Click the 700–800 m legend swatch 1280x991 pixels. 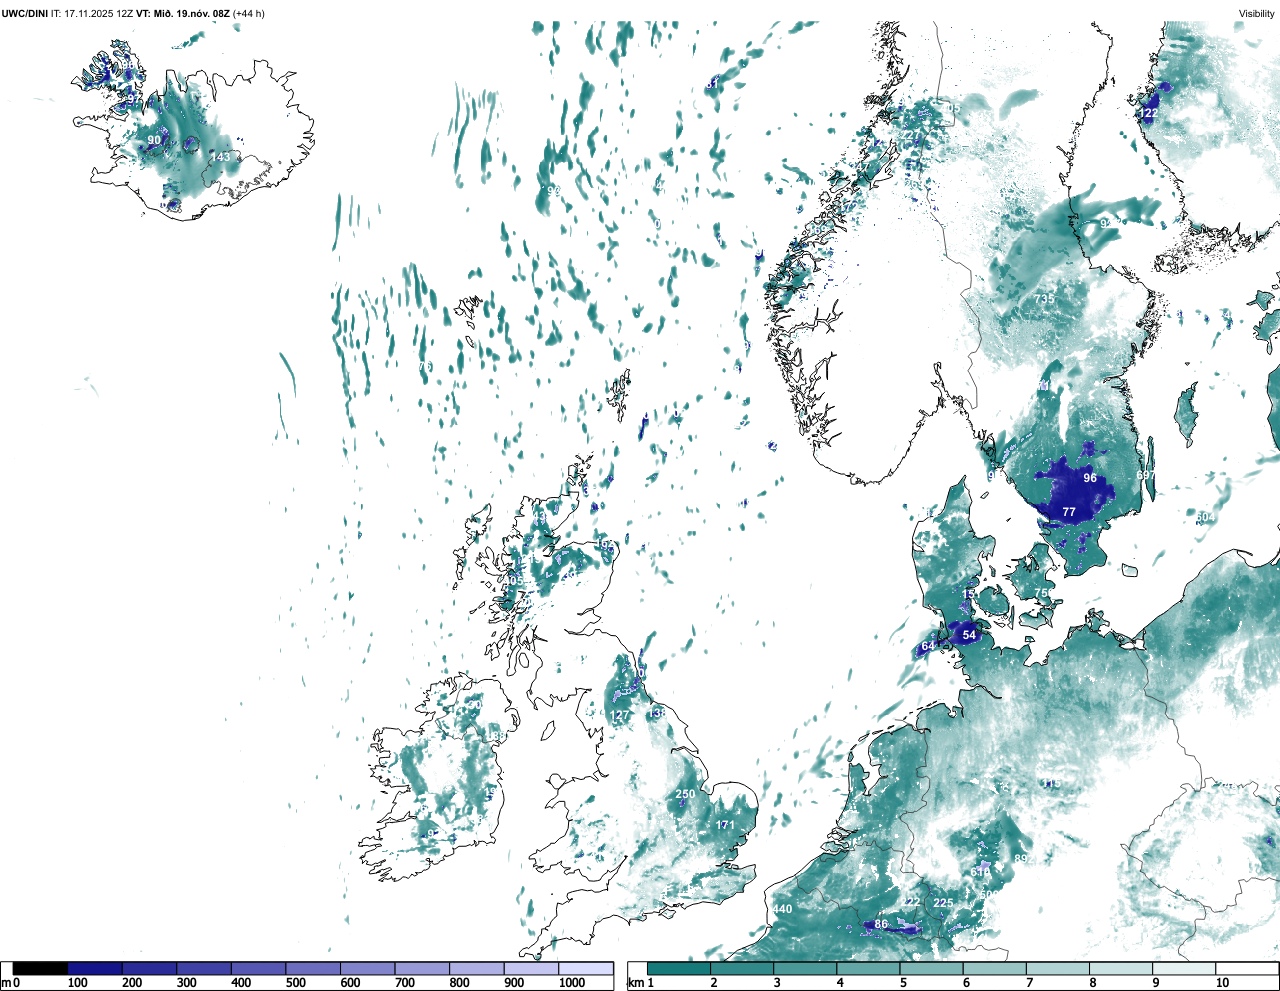(422, 969)
